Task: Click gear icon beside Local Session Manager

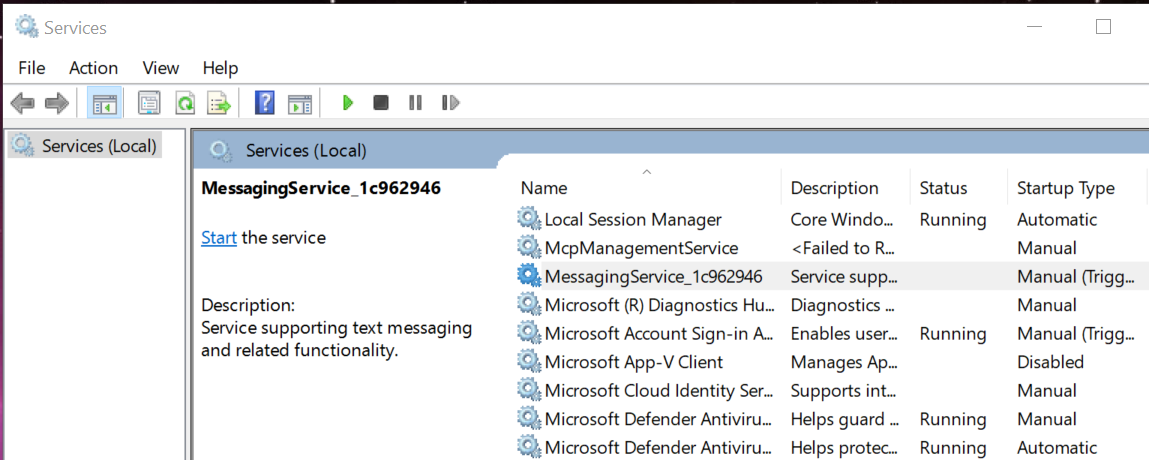Action: coord(528,219)
